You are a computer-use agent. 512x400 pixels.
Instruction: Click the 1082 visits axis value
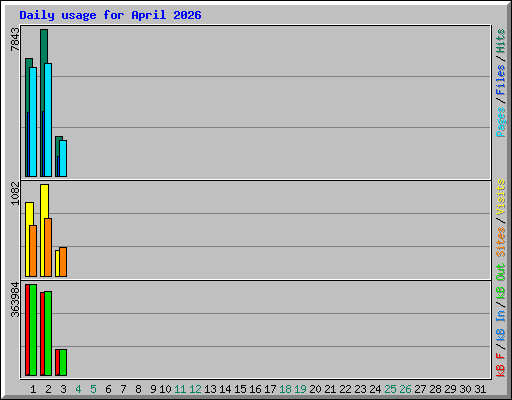(x=15, y=193)
